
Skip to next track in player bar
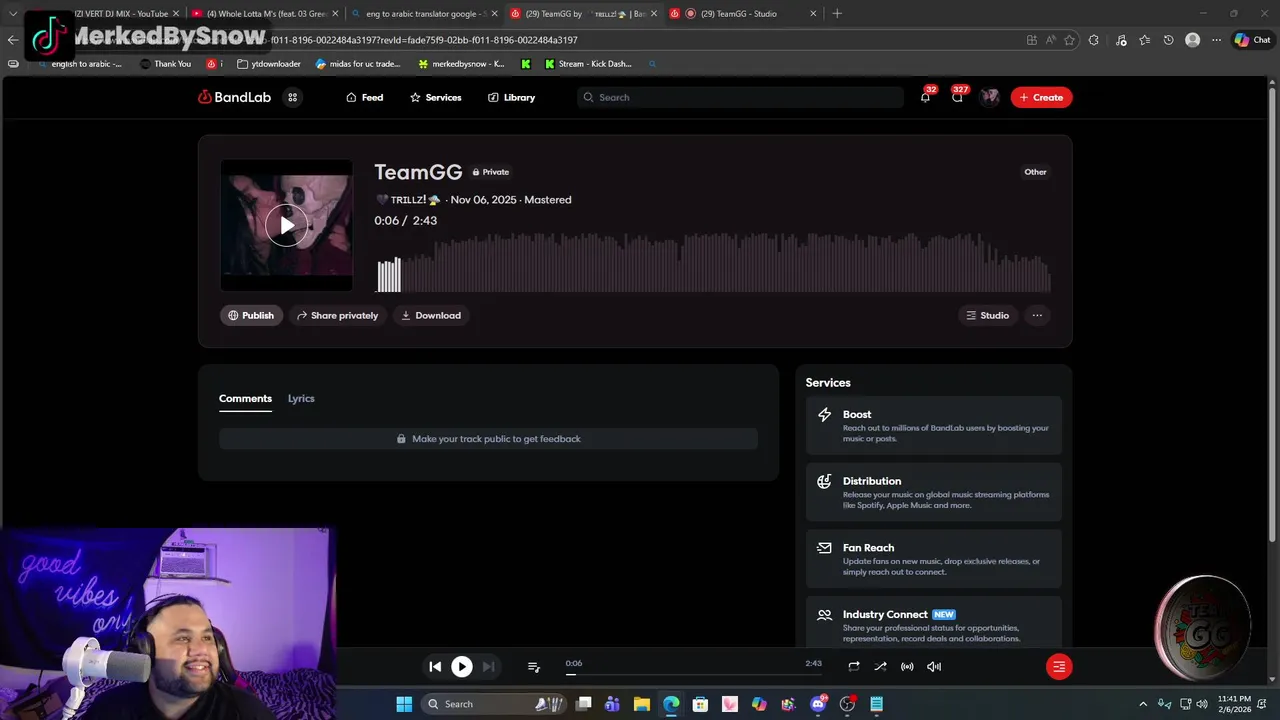coord(488,666)
